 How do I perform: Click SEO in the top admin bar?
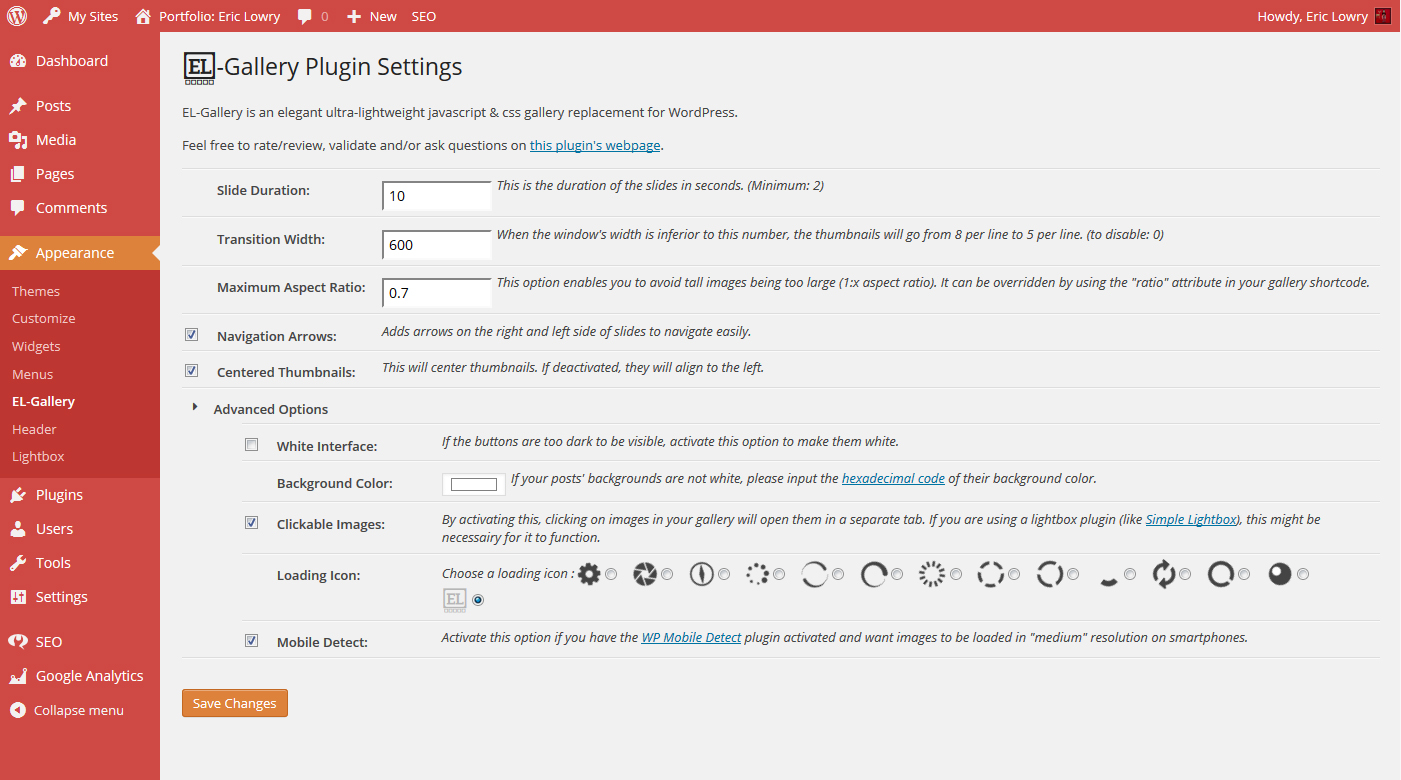(424, 16)
